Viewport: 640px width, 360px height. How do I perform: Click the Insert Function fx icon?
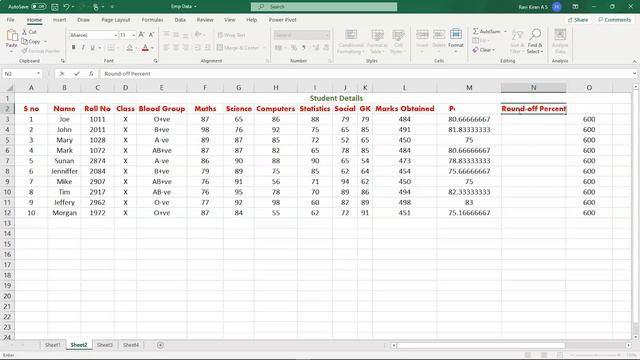tap(91, 74)
